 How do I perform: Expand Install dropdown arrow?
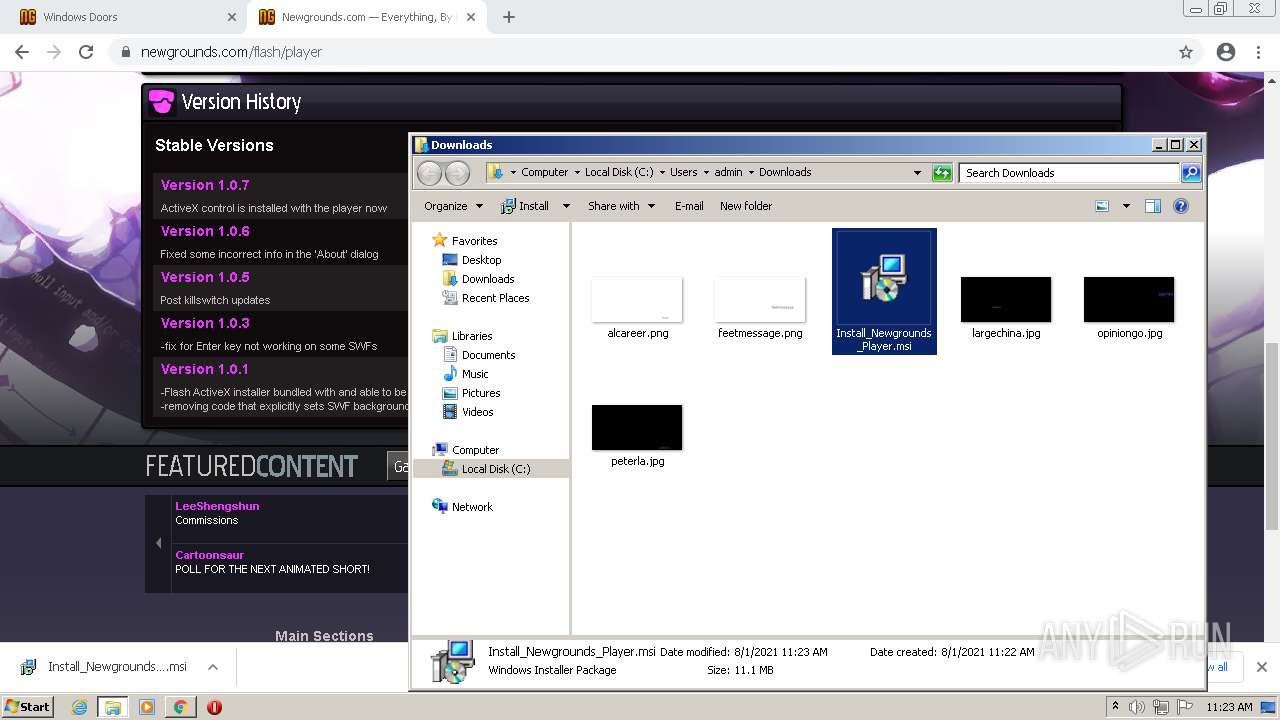pyautogui.click(x=565, y=206)
